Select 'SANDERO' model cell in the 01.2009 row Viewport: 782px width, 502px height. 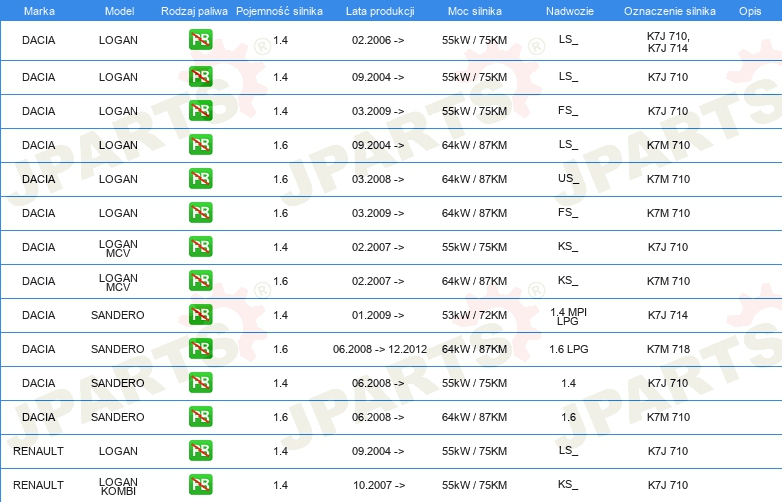point(118,315)
